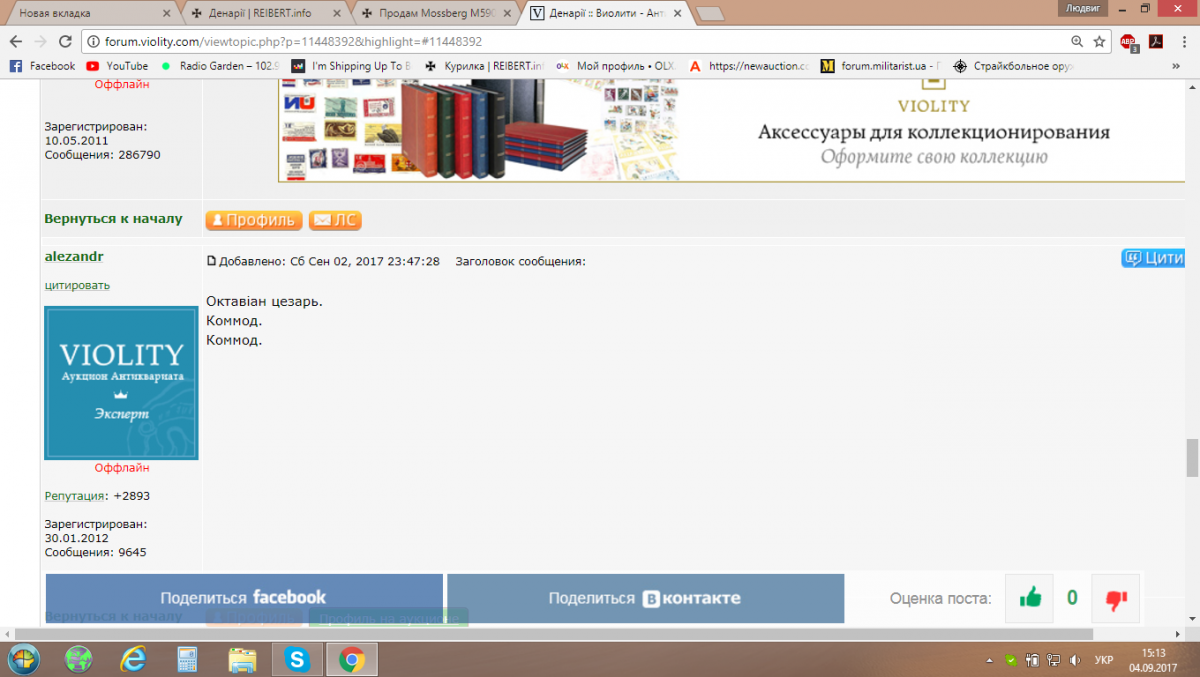
Task: Send a private message via ЛС button
Action: click(x=335, y=220)
